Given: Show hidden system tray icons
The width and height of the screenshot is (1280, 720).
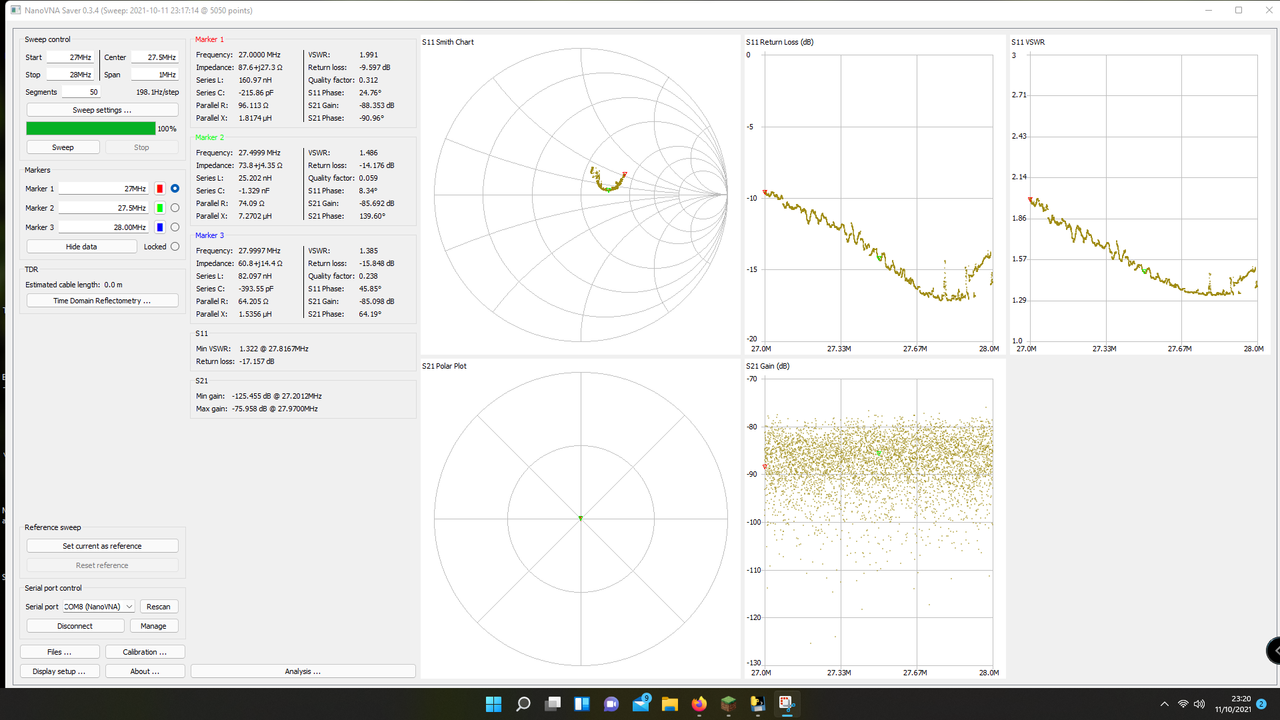Looking at the screenshot, I should coord(1164,704).
